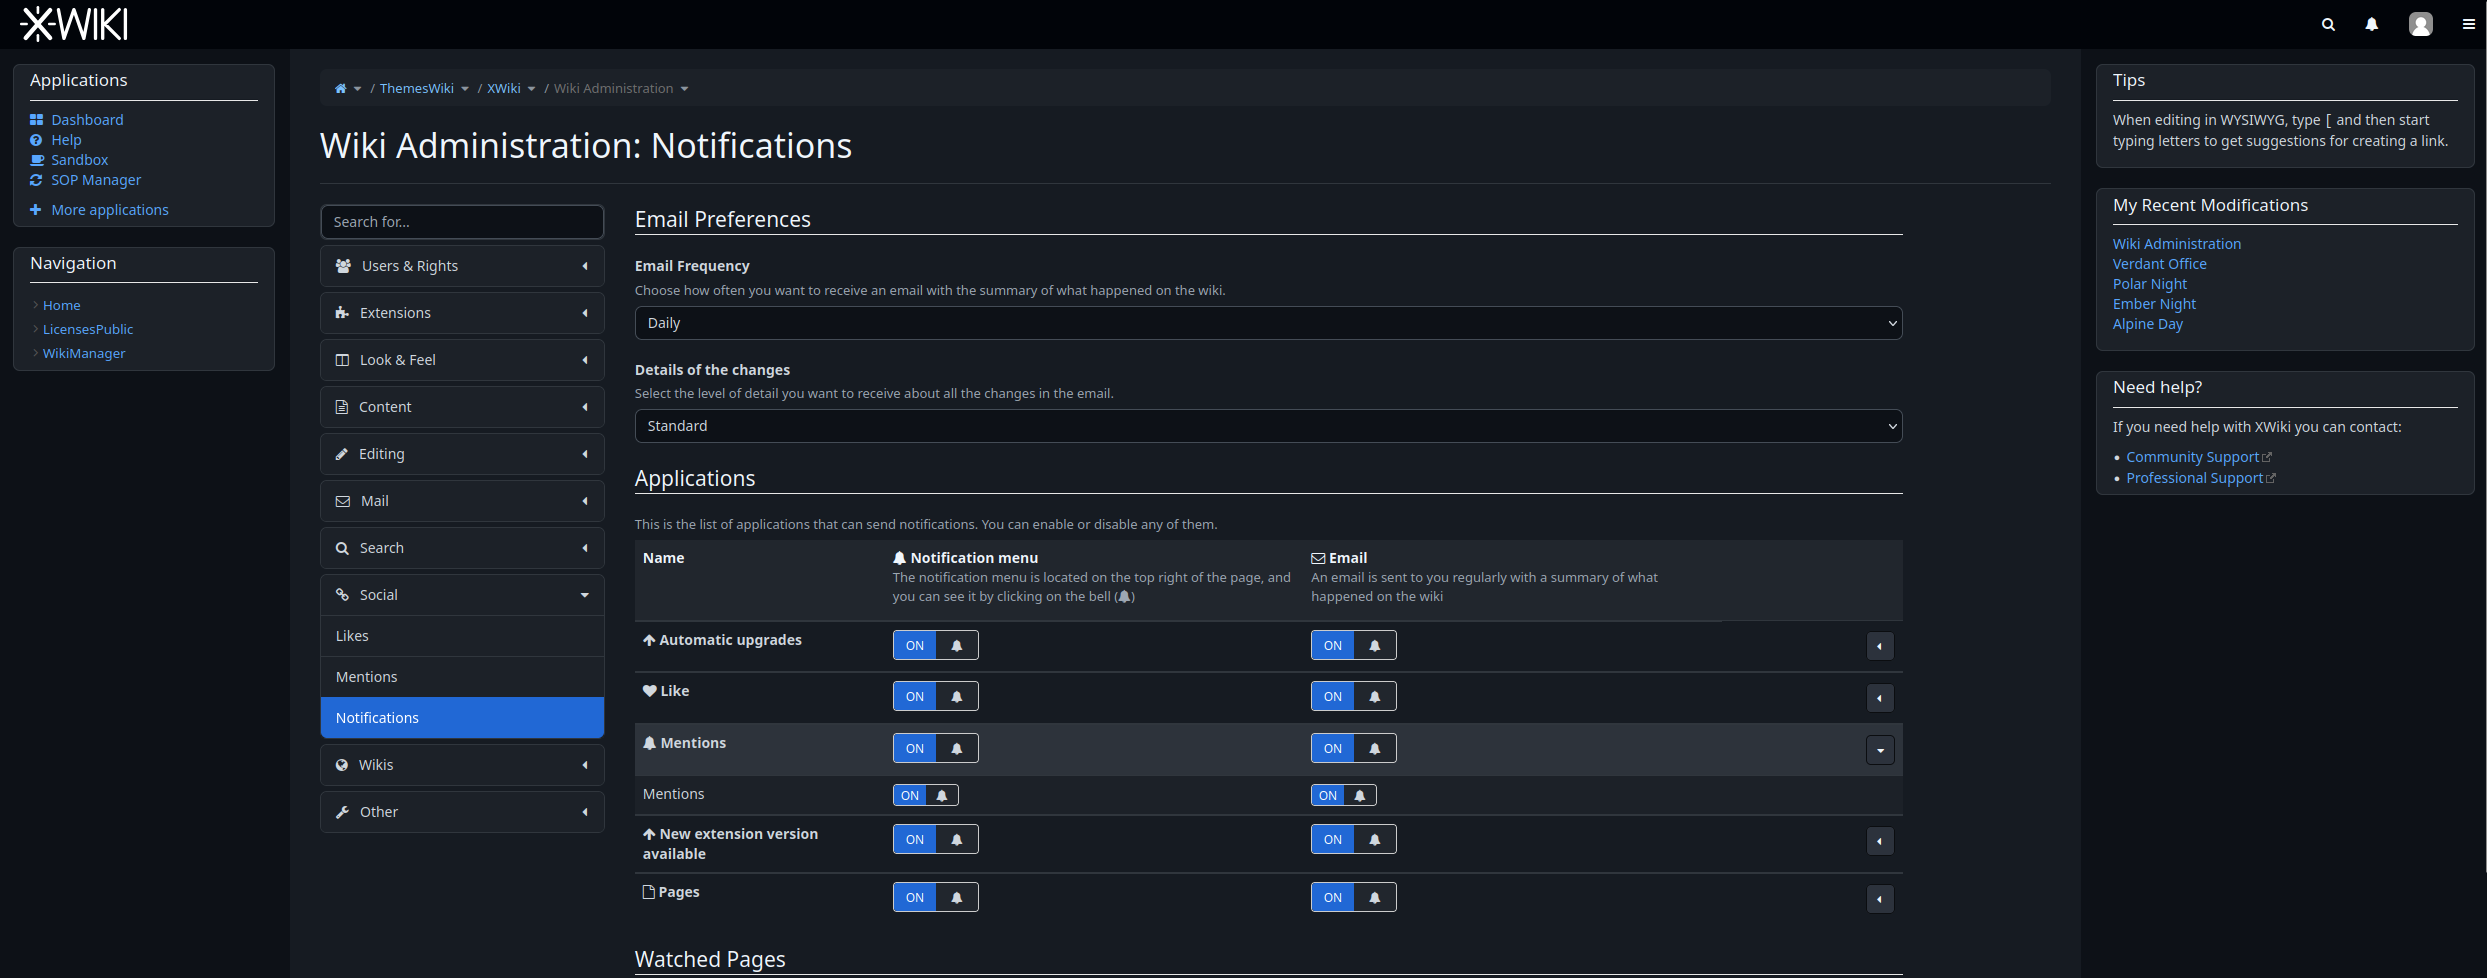Select Likes in Social submenu
Screen dimensions: 2487x978
pos(462,636)
